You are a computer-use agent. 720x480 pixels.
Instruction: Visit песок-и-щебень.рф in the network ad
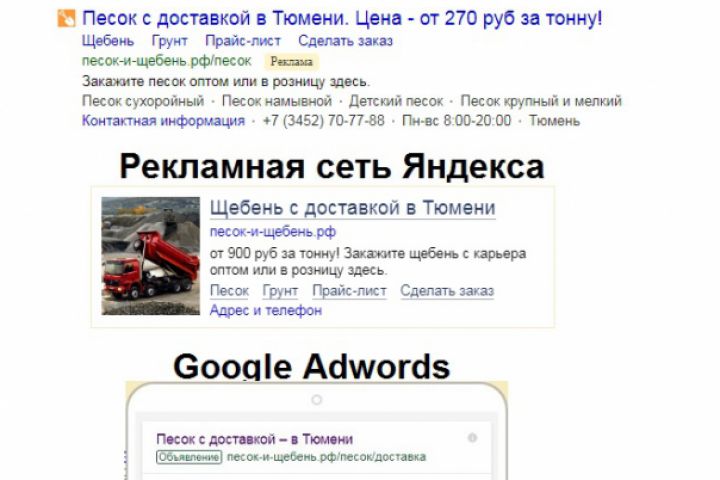click(273, 232)
